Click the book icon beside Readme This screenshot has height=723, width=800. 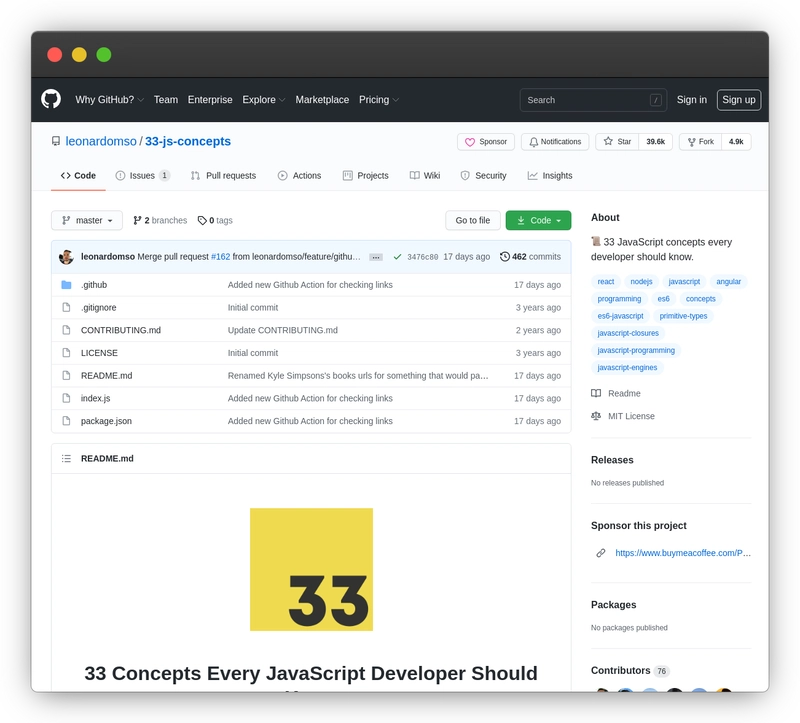tap(596, 393)
